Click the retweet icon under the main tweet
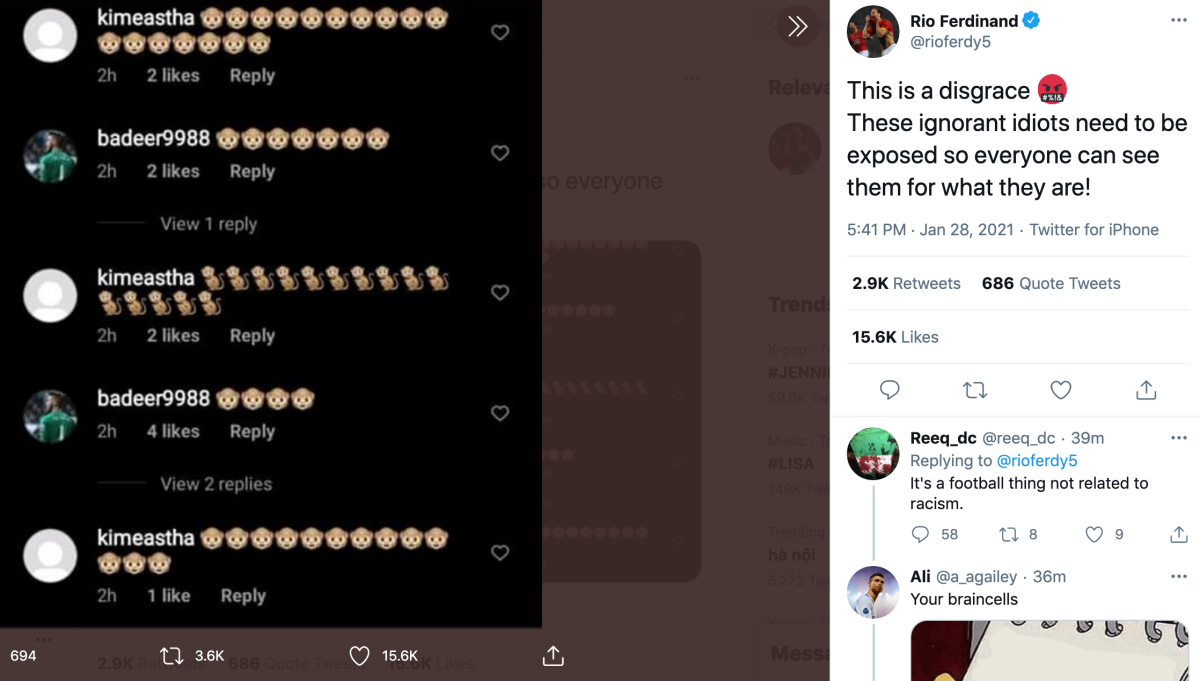The image size is (1200, 681). coord(975,390)
